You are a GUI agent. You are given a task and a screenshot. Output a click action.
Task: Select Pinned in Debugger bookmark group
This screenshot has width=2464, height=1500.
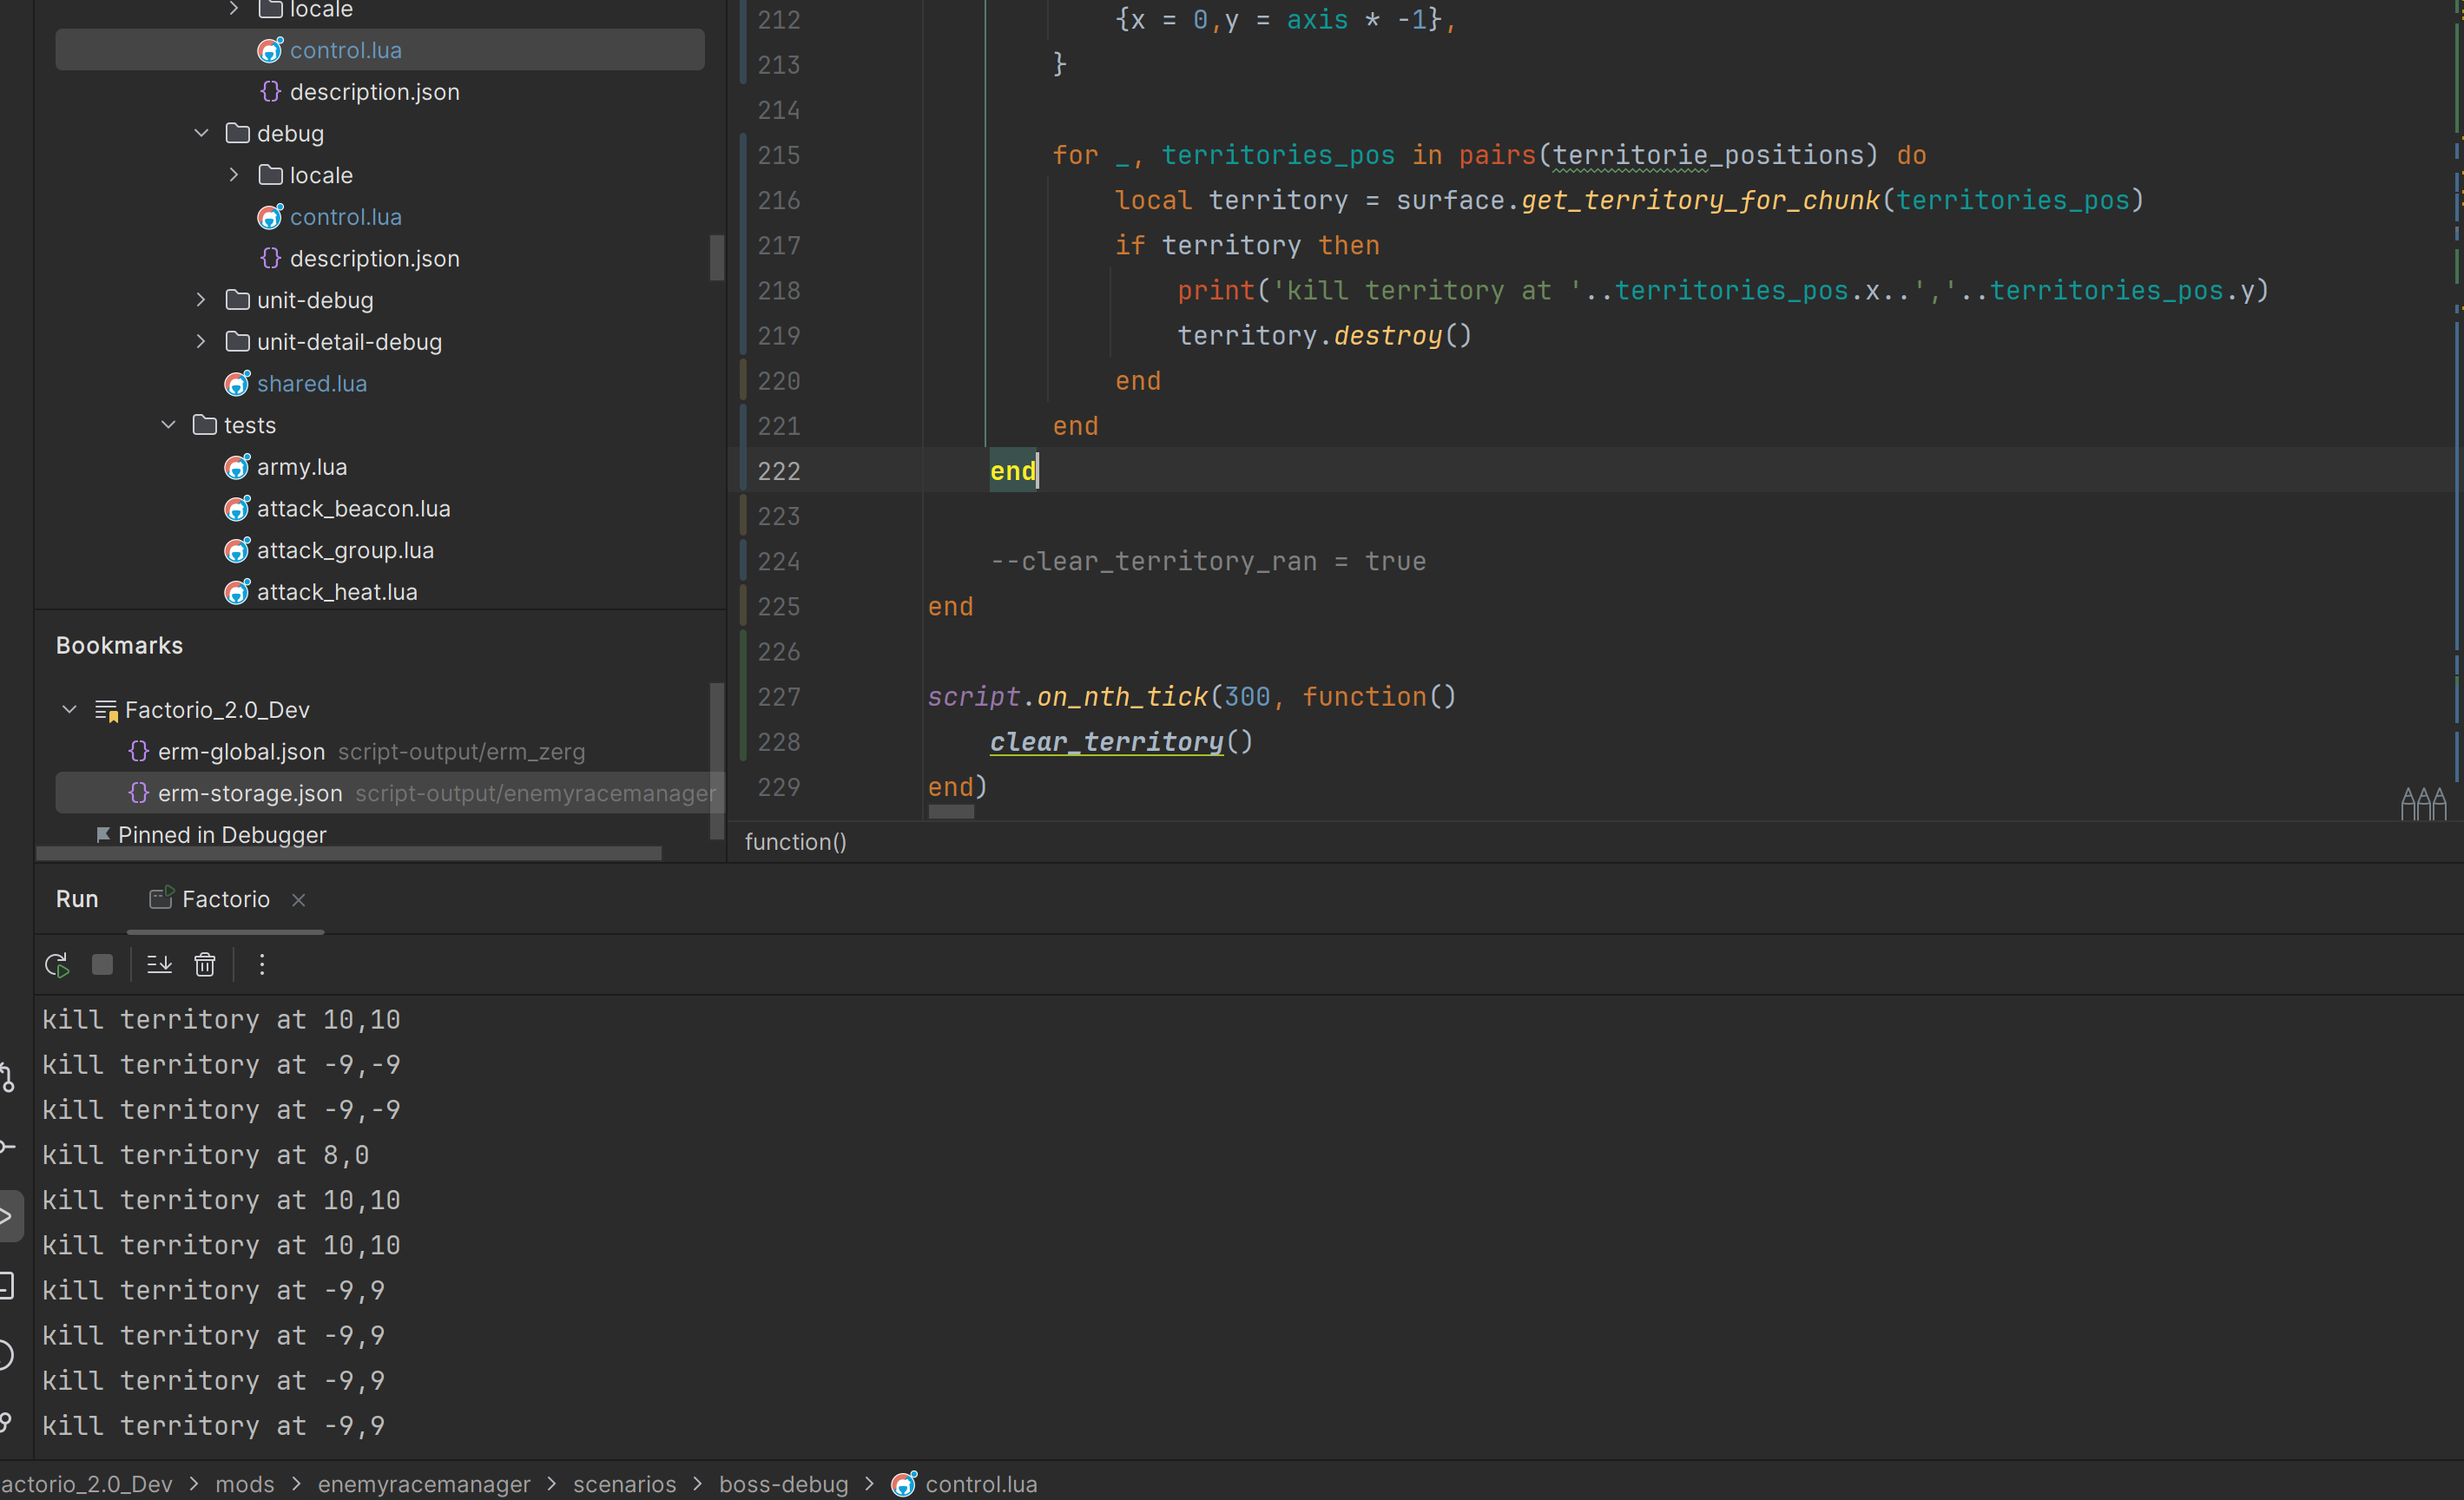click(x=222, y=835)
